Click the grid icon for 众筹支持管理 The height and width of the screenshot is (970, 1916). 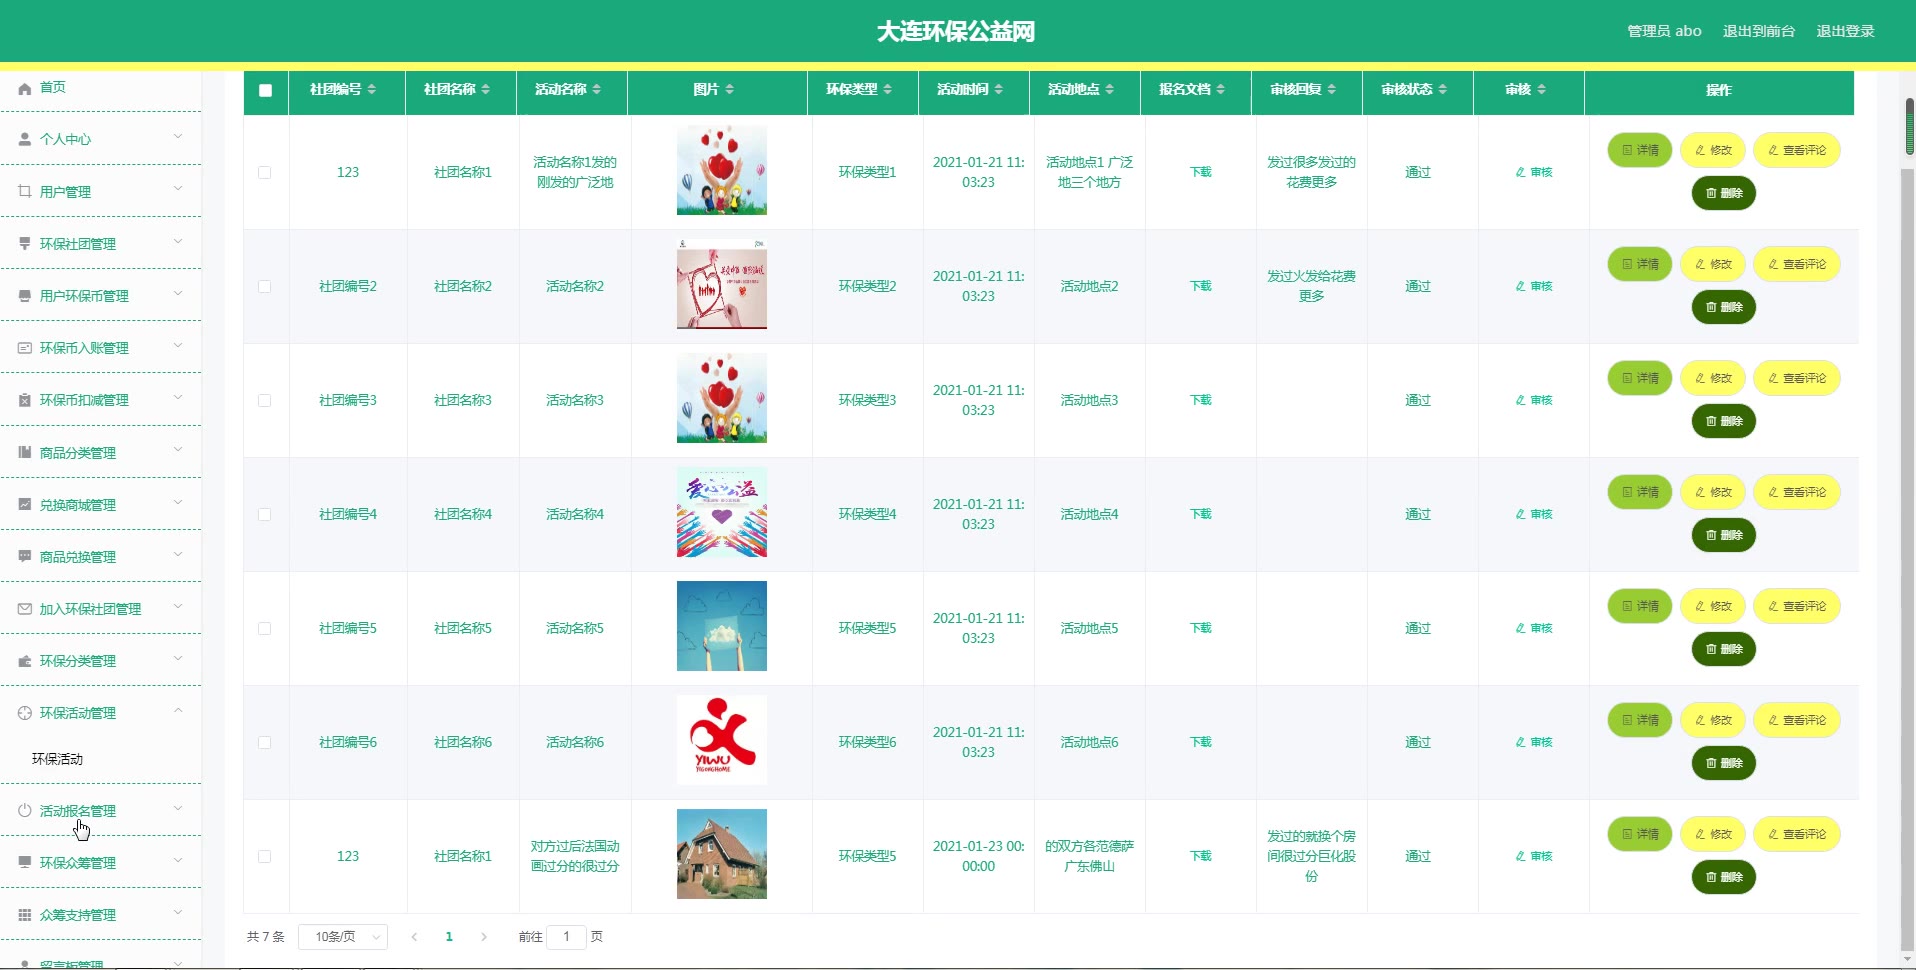(25, 915)
